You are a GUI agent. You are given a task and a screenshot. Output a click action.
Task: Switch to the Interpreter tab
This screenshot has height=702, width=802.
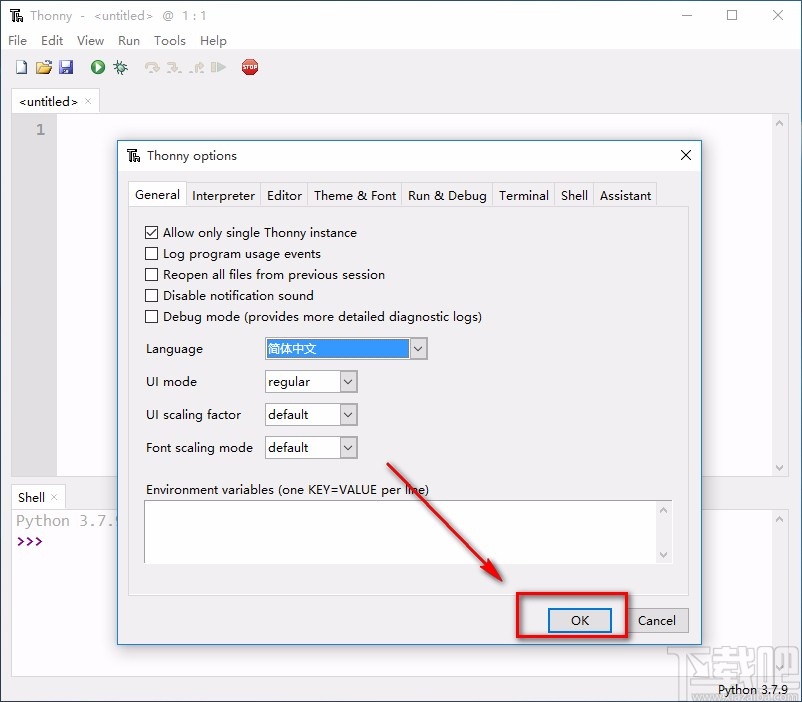click(223, 195)
